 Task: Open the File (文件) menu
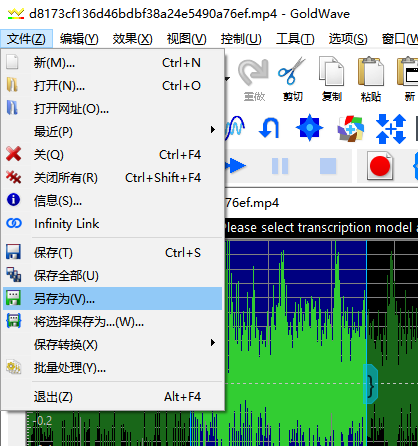click(26, 39)
